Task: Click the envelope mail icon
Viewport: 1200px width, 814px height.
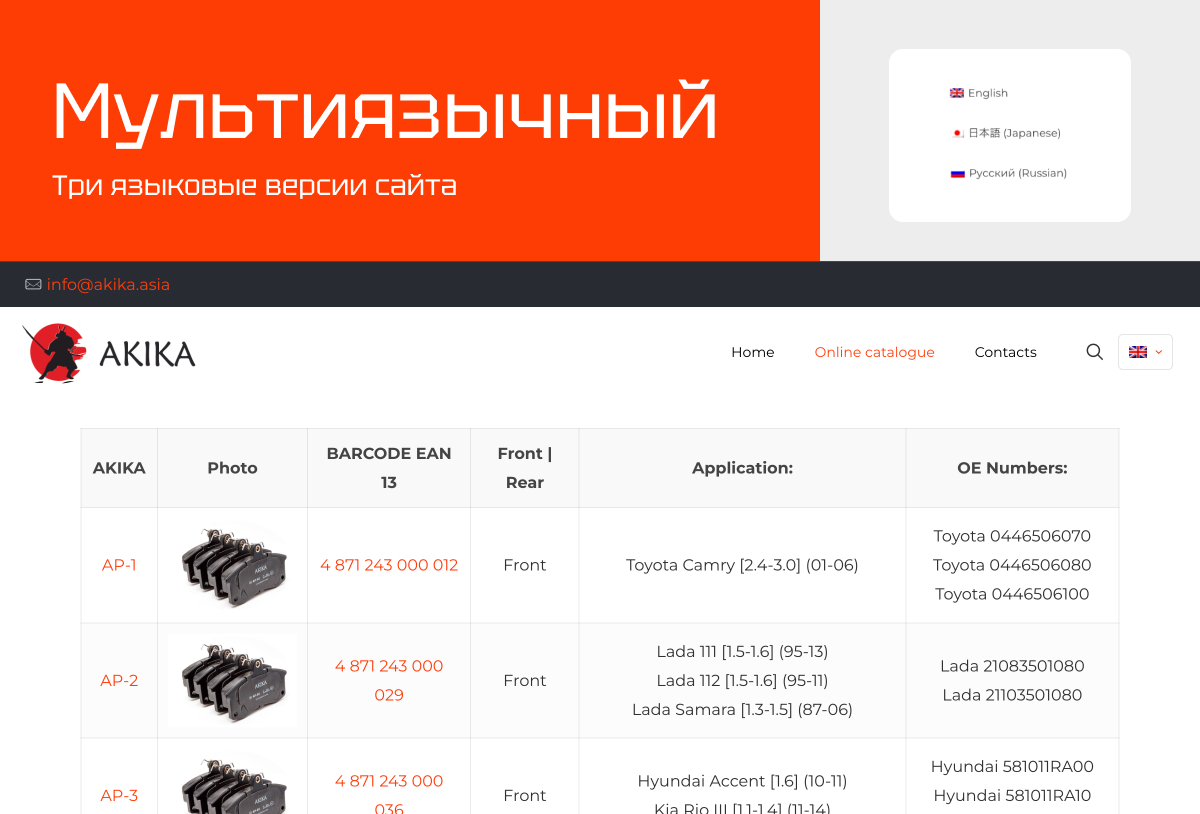Action: [33, 285]
